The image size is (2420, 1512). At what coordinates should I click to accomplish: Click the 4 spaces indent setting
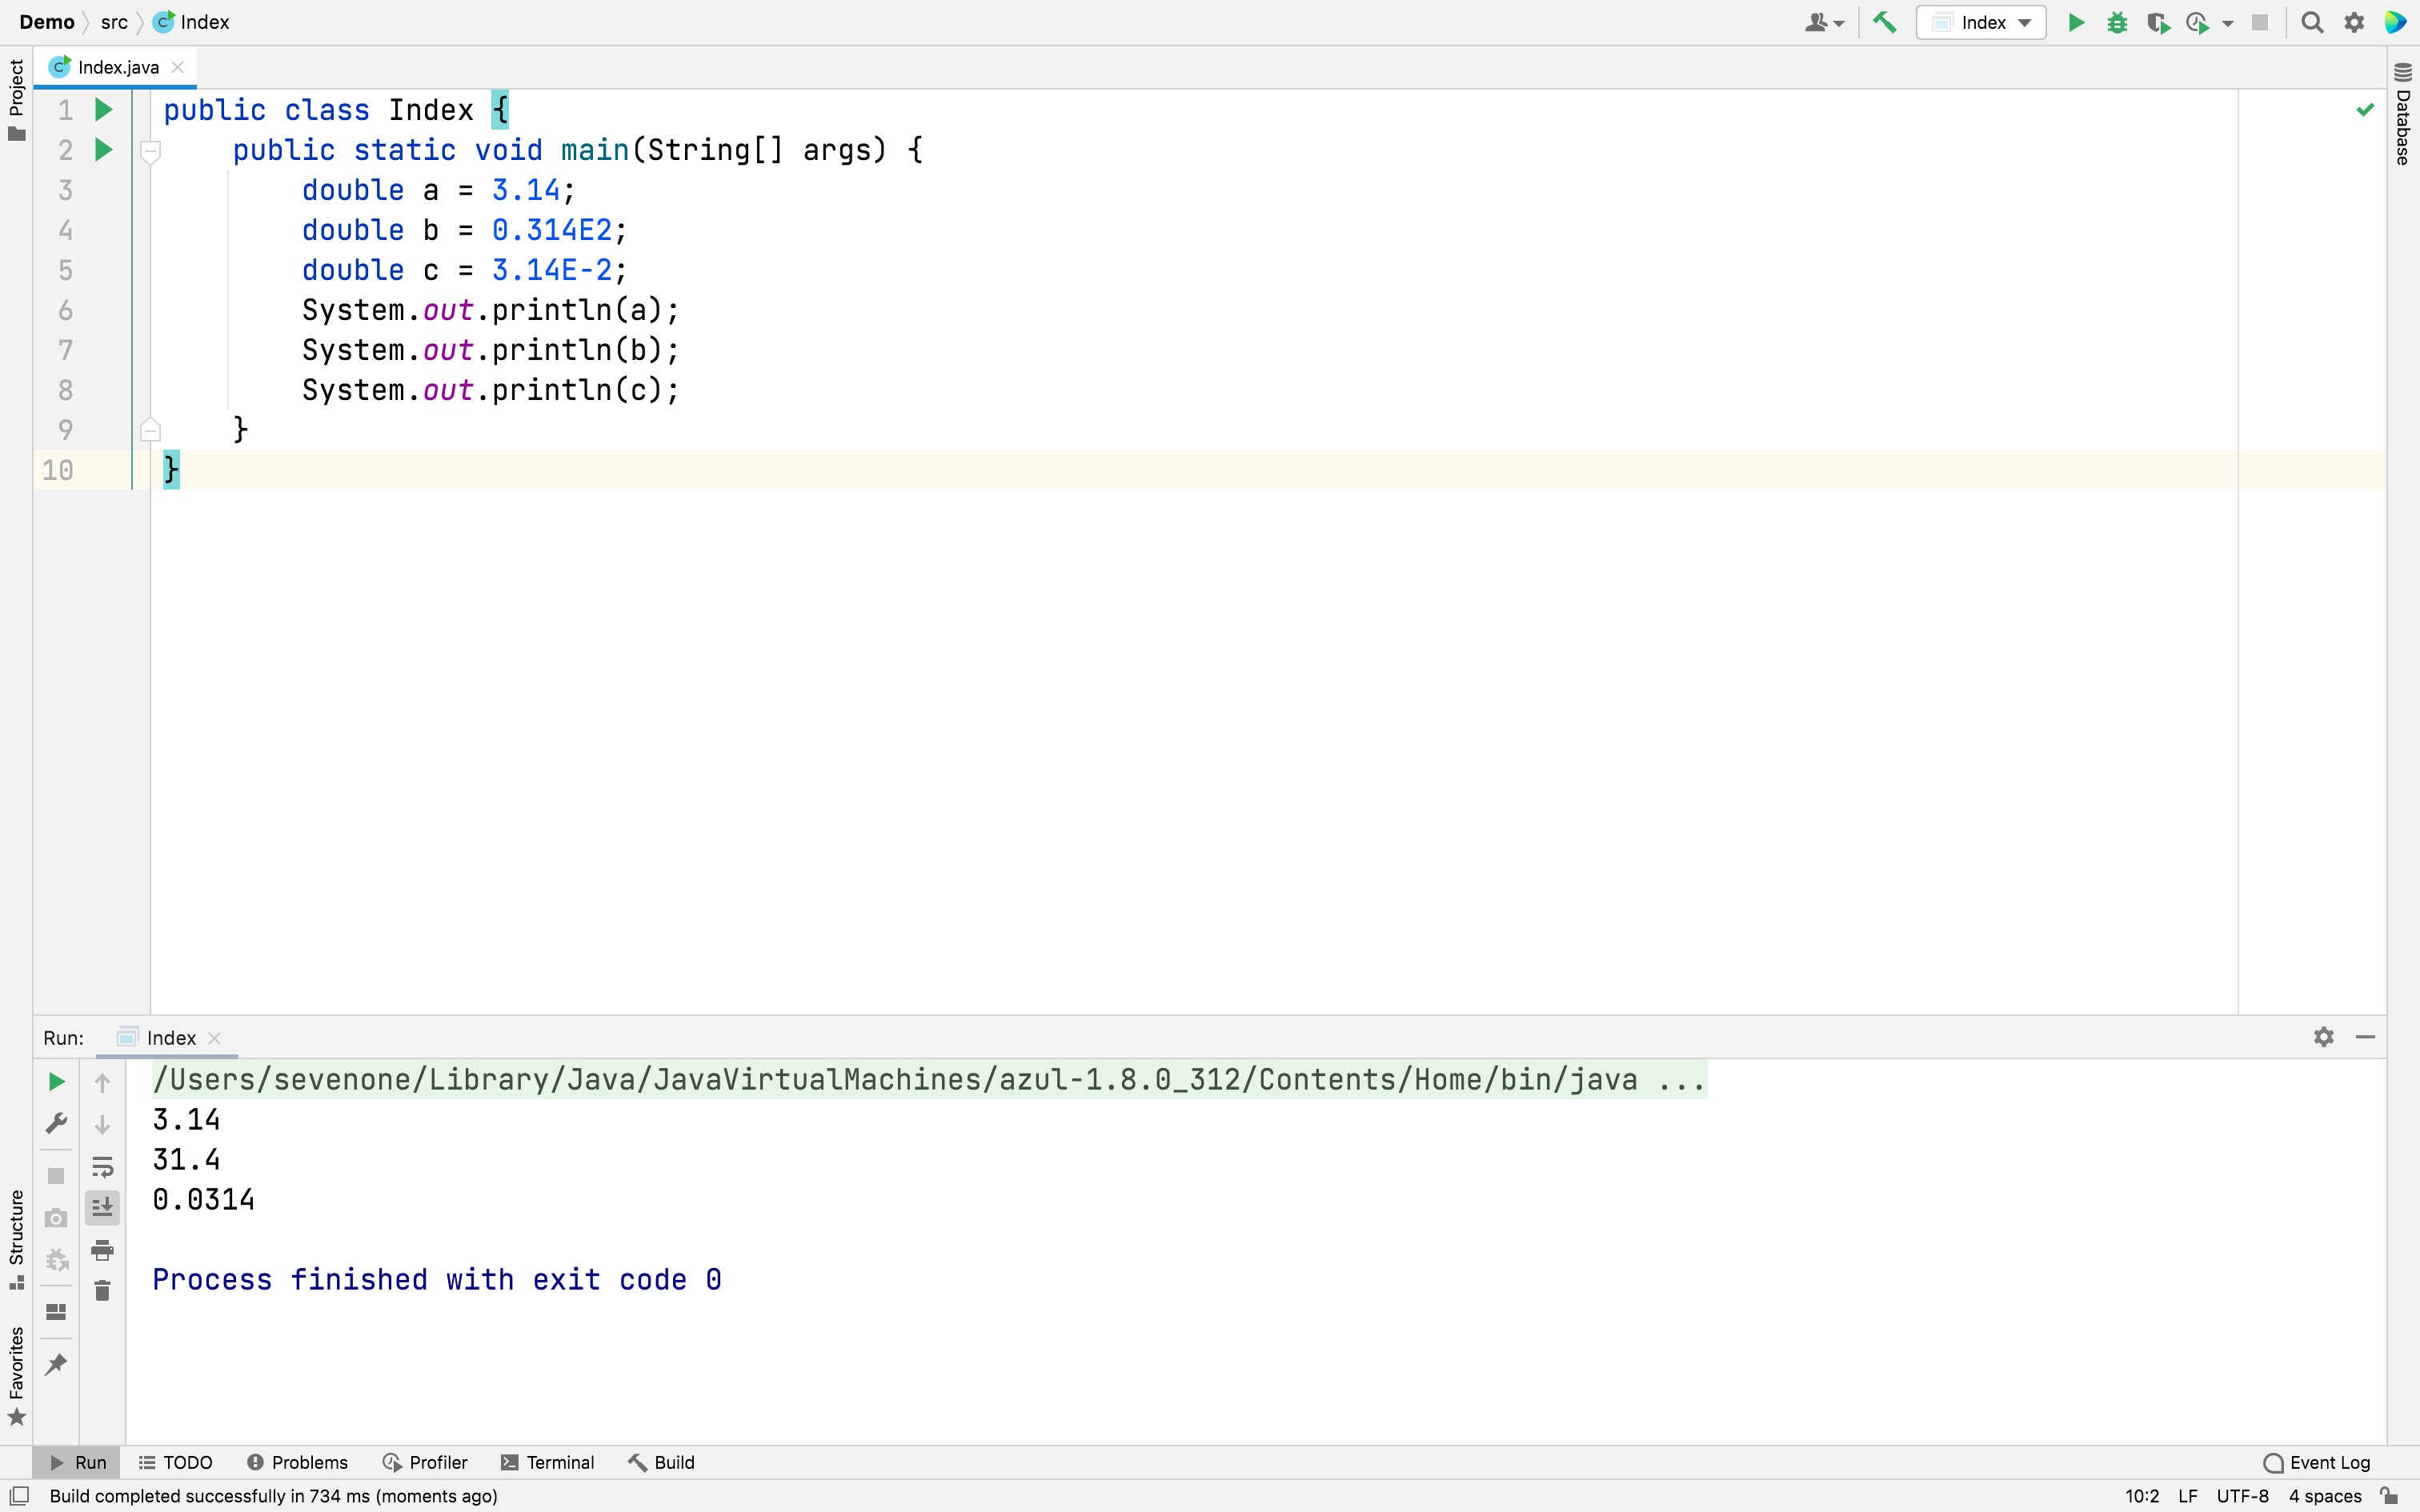click(2324, 1496)
